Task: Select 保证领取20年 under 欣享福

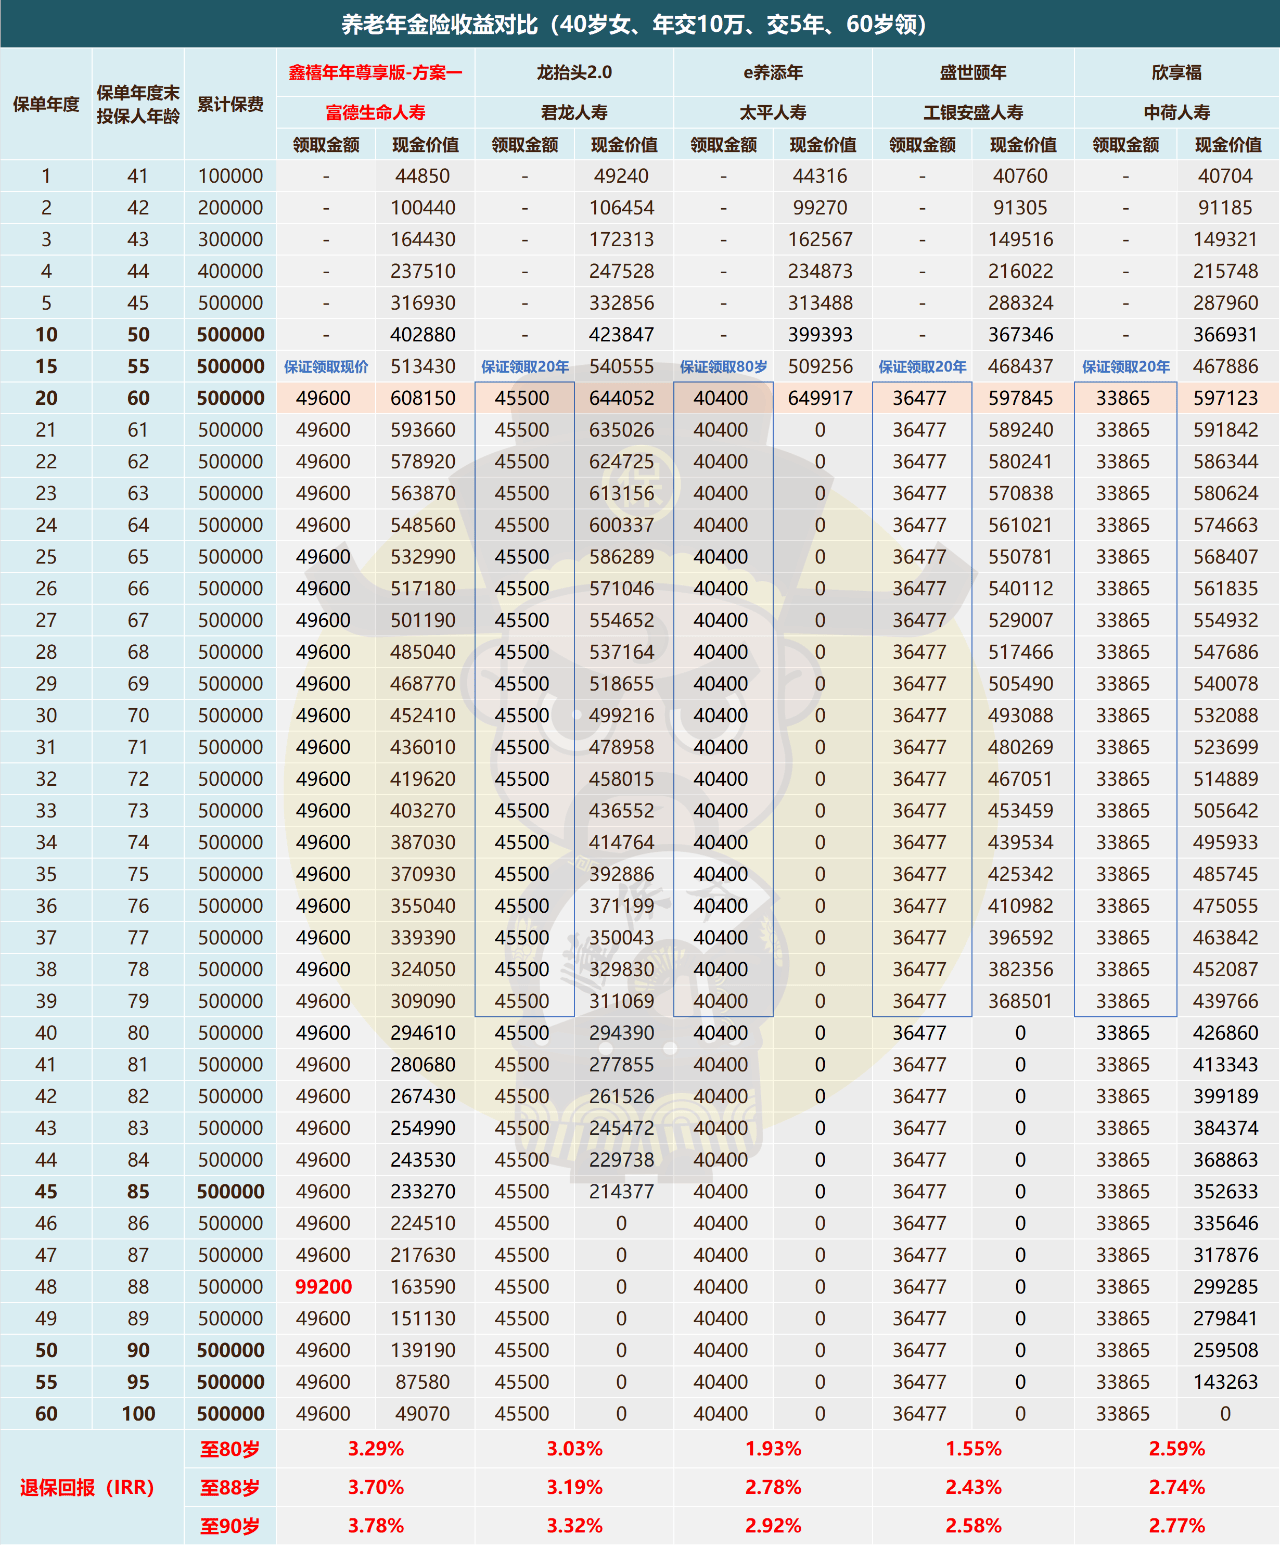Action: pos(1126,367)
